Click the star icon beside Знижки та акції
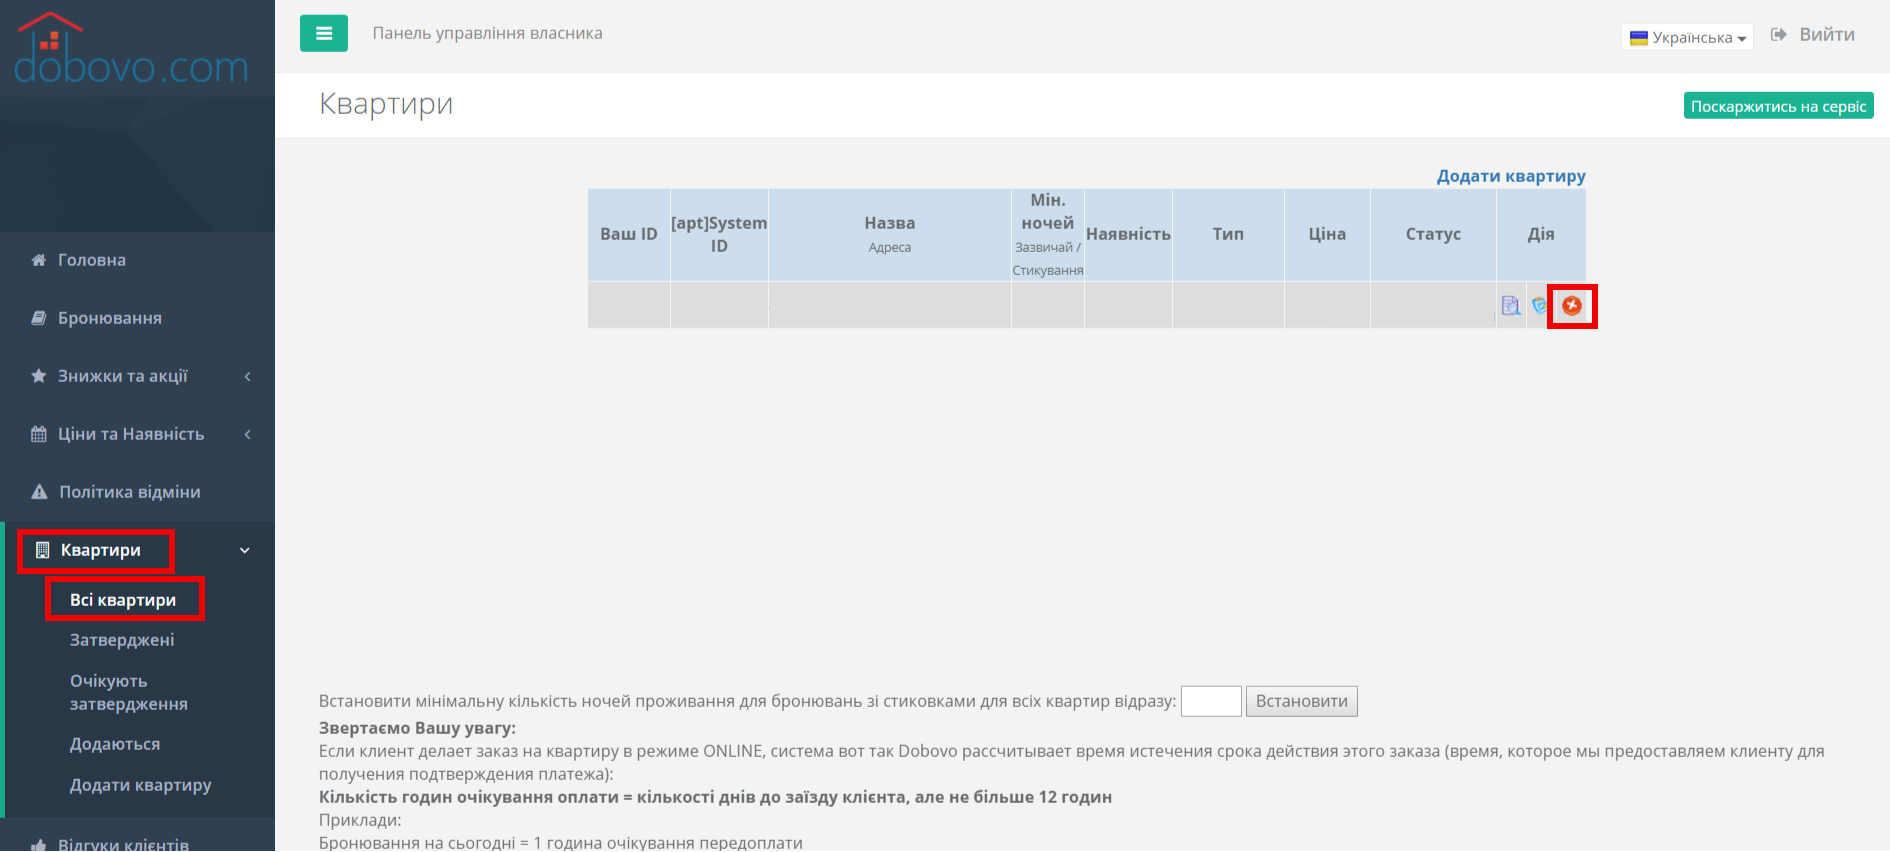 click(x=39, y=376)
